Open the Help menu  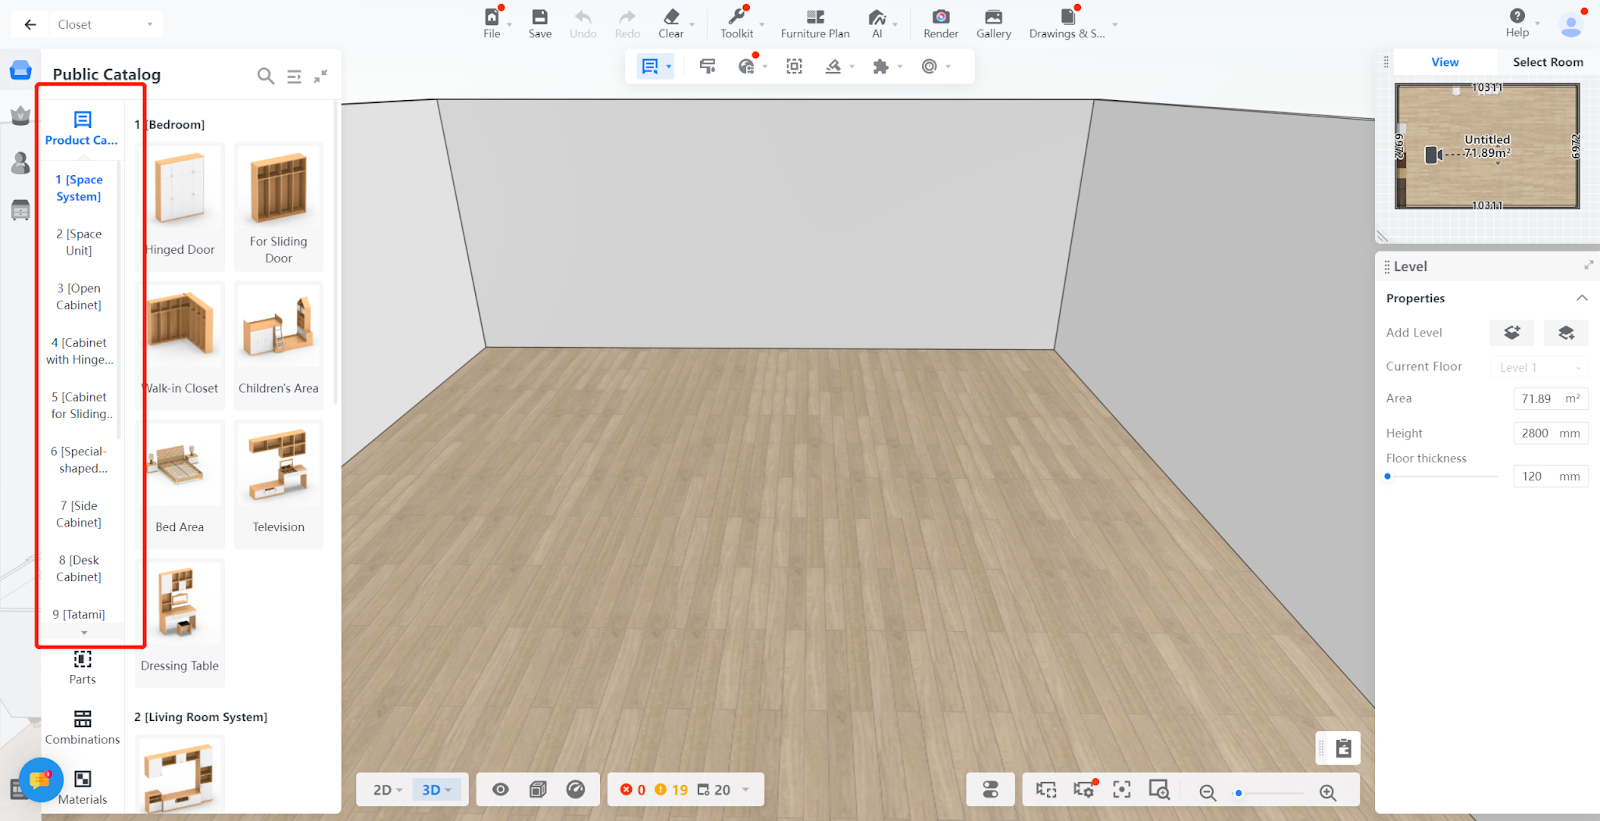pos(1517,22)
